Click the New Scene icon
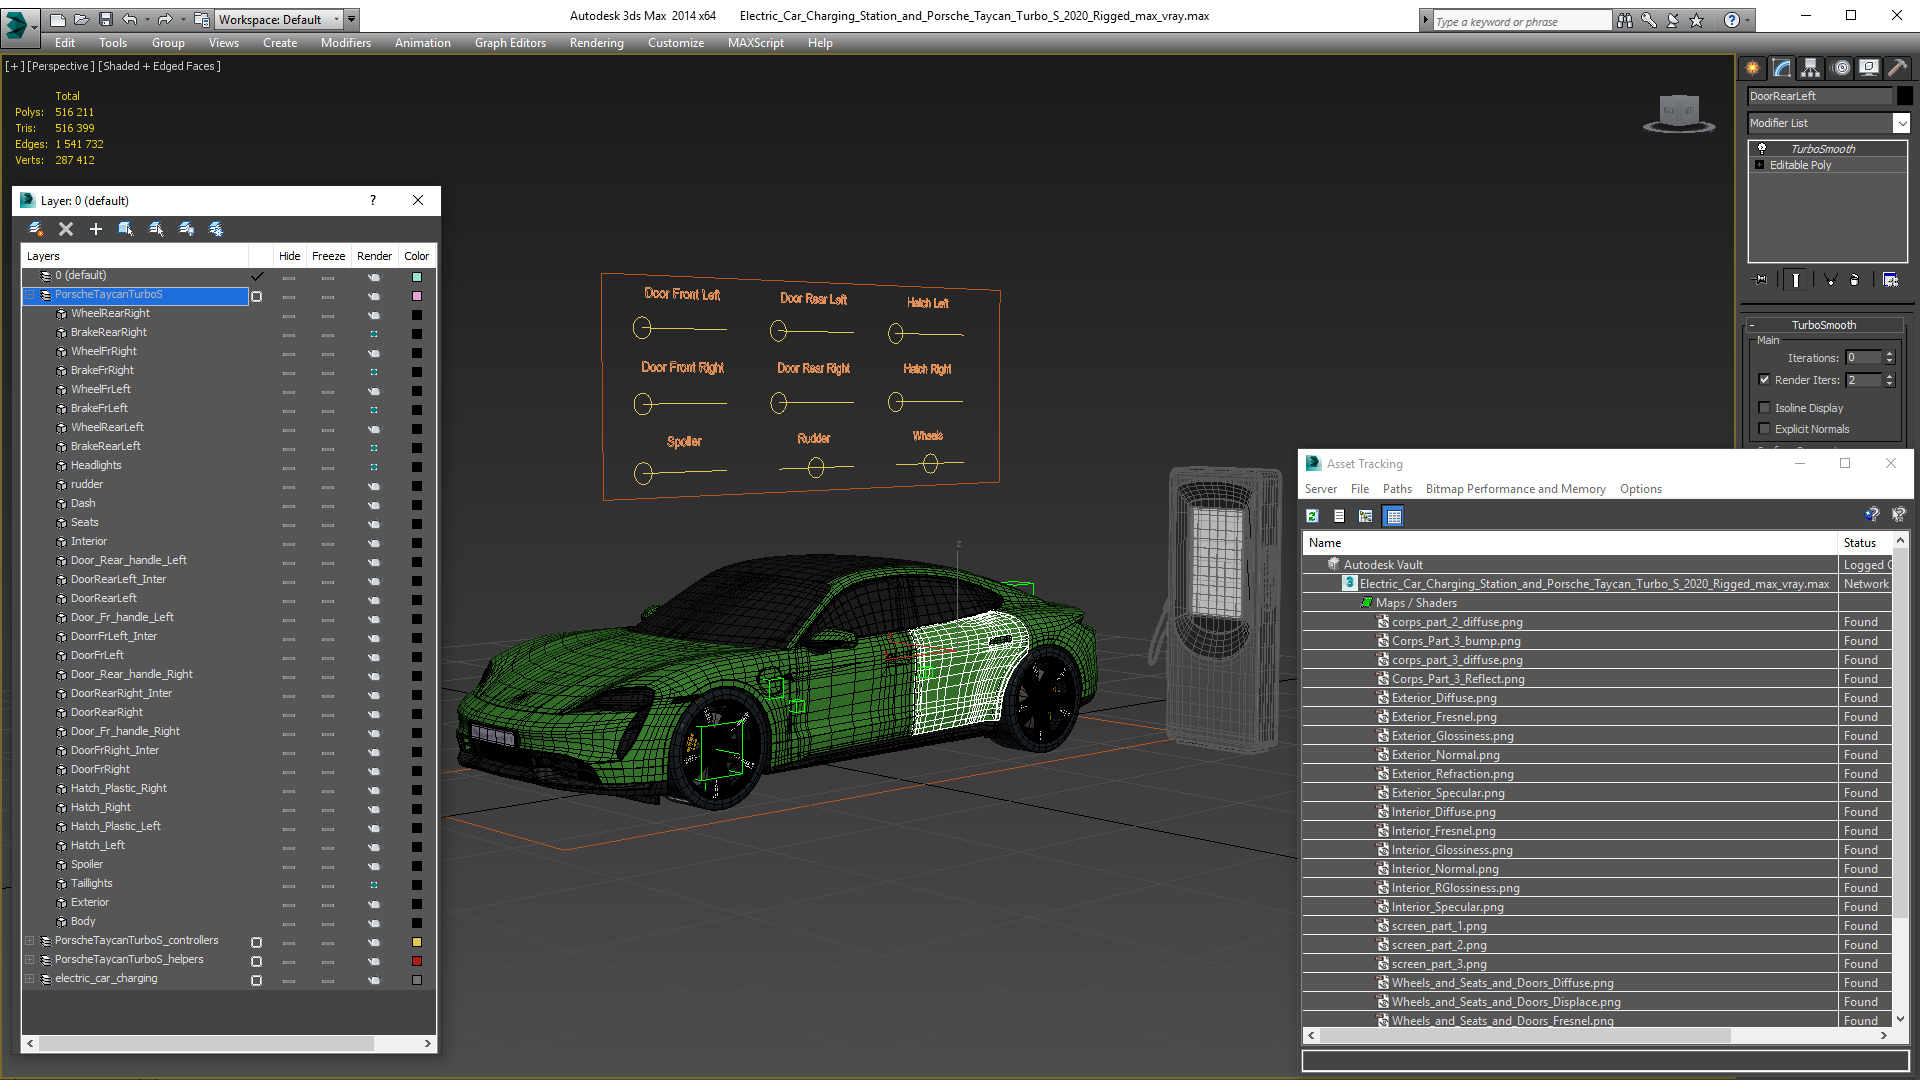This screenshot has height=1080, width=1920. pos(58,19)
